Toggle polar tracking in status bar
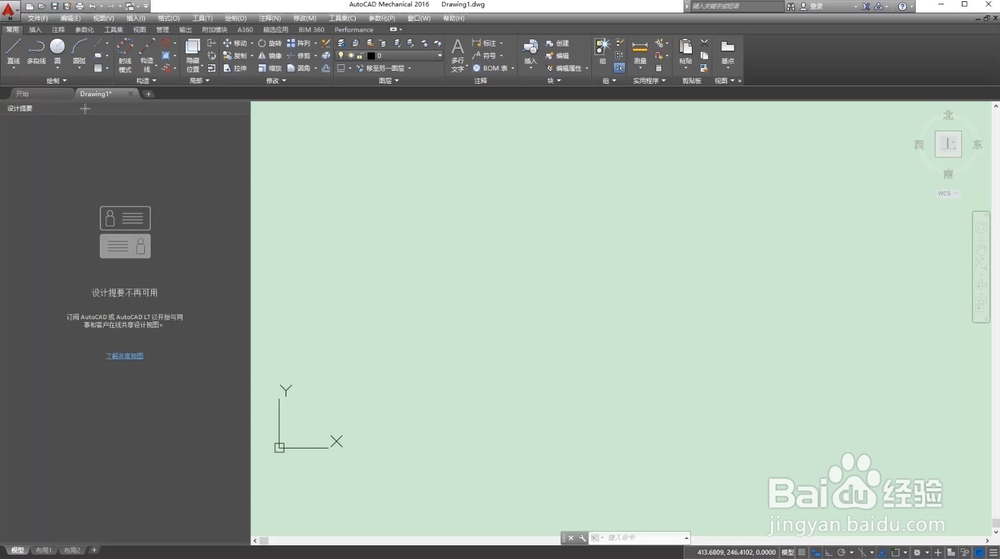1000x559 pixels. [841, 552]
